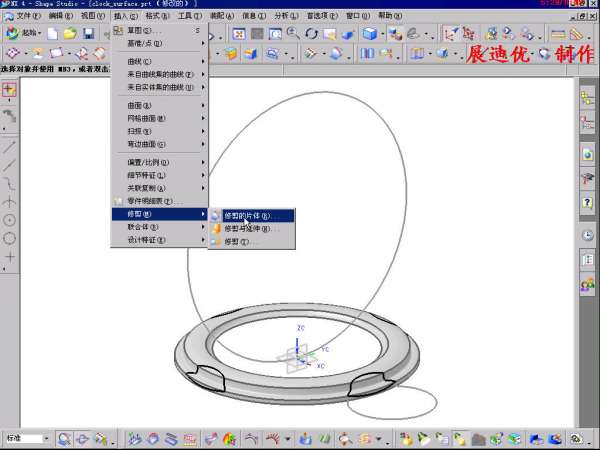
Task: Open the 帮助 help menu
Action: [x=386, y=16]
